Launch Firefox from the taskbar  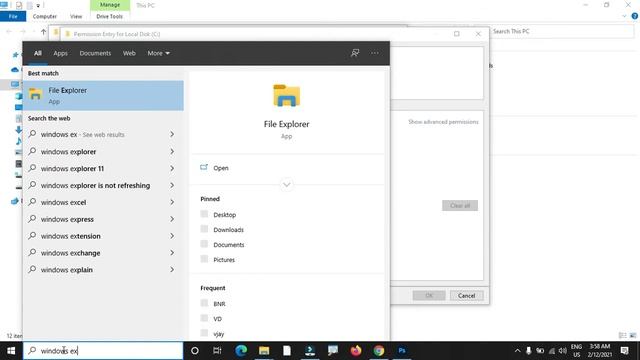356,351
